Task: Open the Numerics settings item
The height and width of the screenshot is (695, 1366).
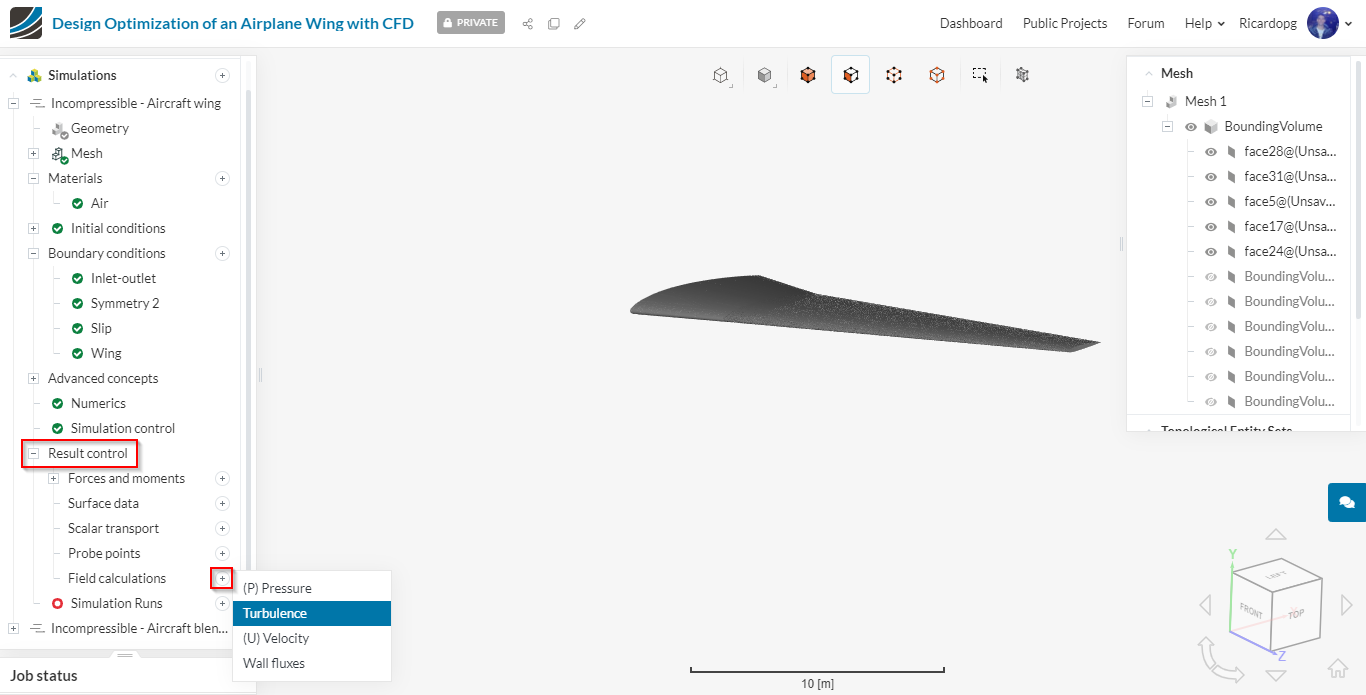Action: (98, 403)
